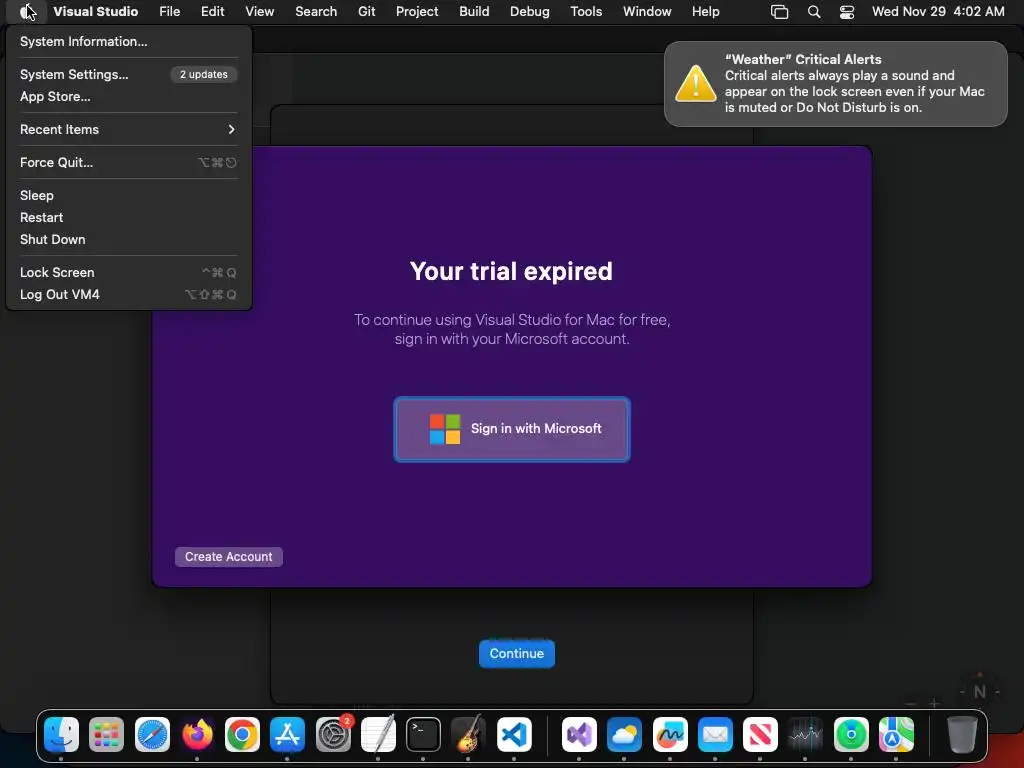Open the Window menu
Image resolution: width=1024 pixels, height=768 pixels.
pyautogui.click(x=647, y=11)
